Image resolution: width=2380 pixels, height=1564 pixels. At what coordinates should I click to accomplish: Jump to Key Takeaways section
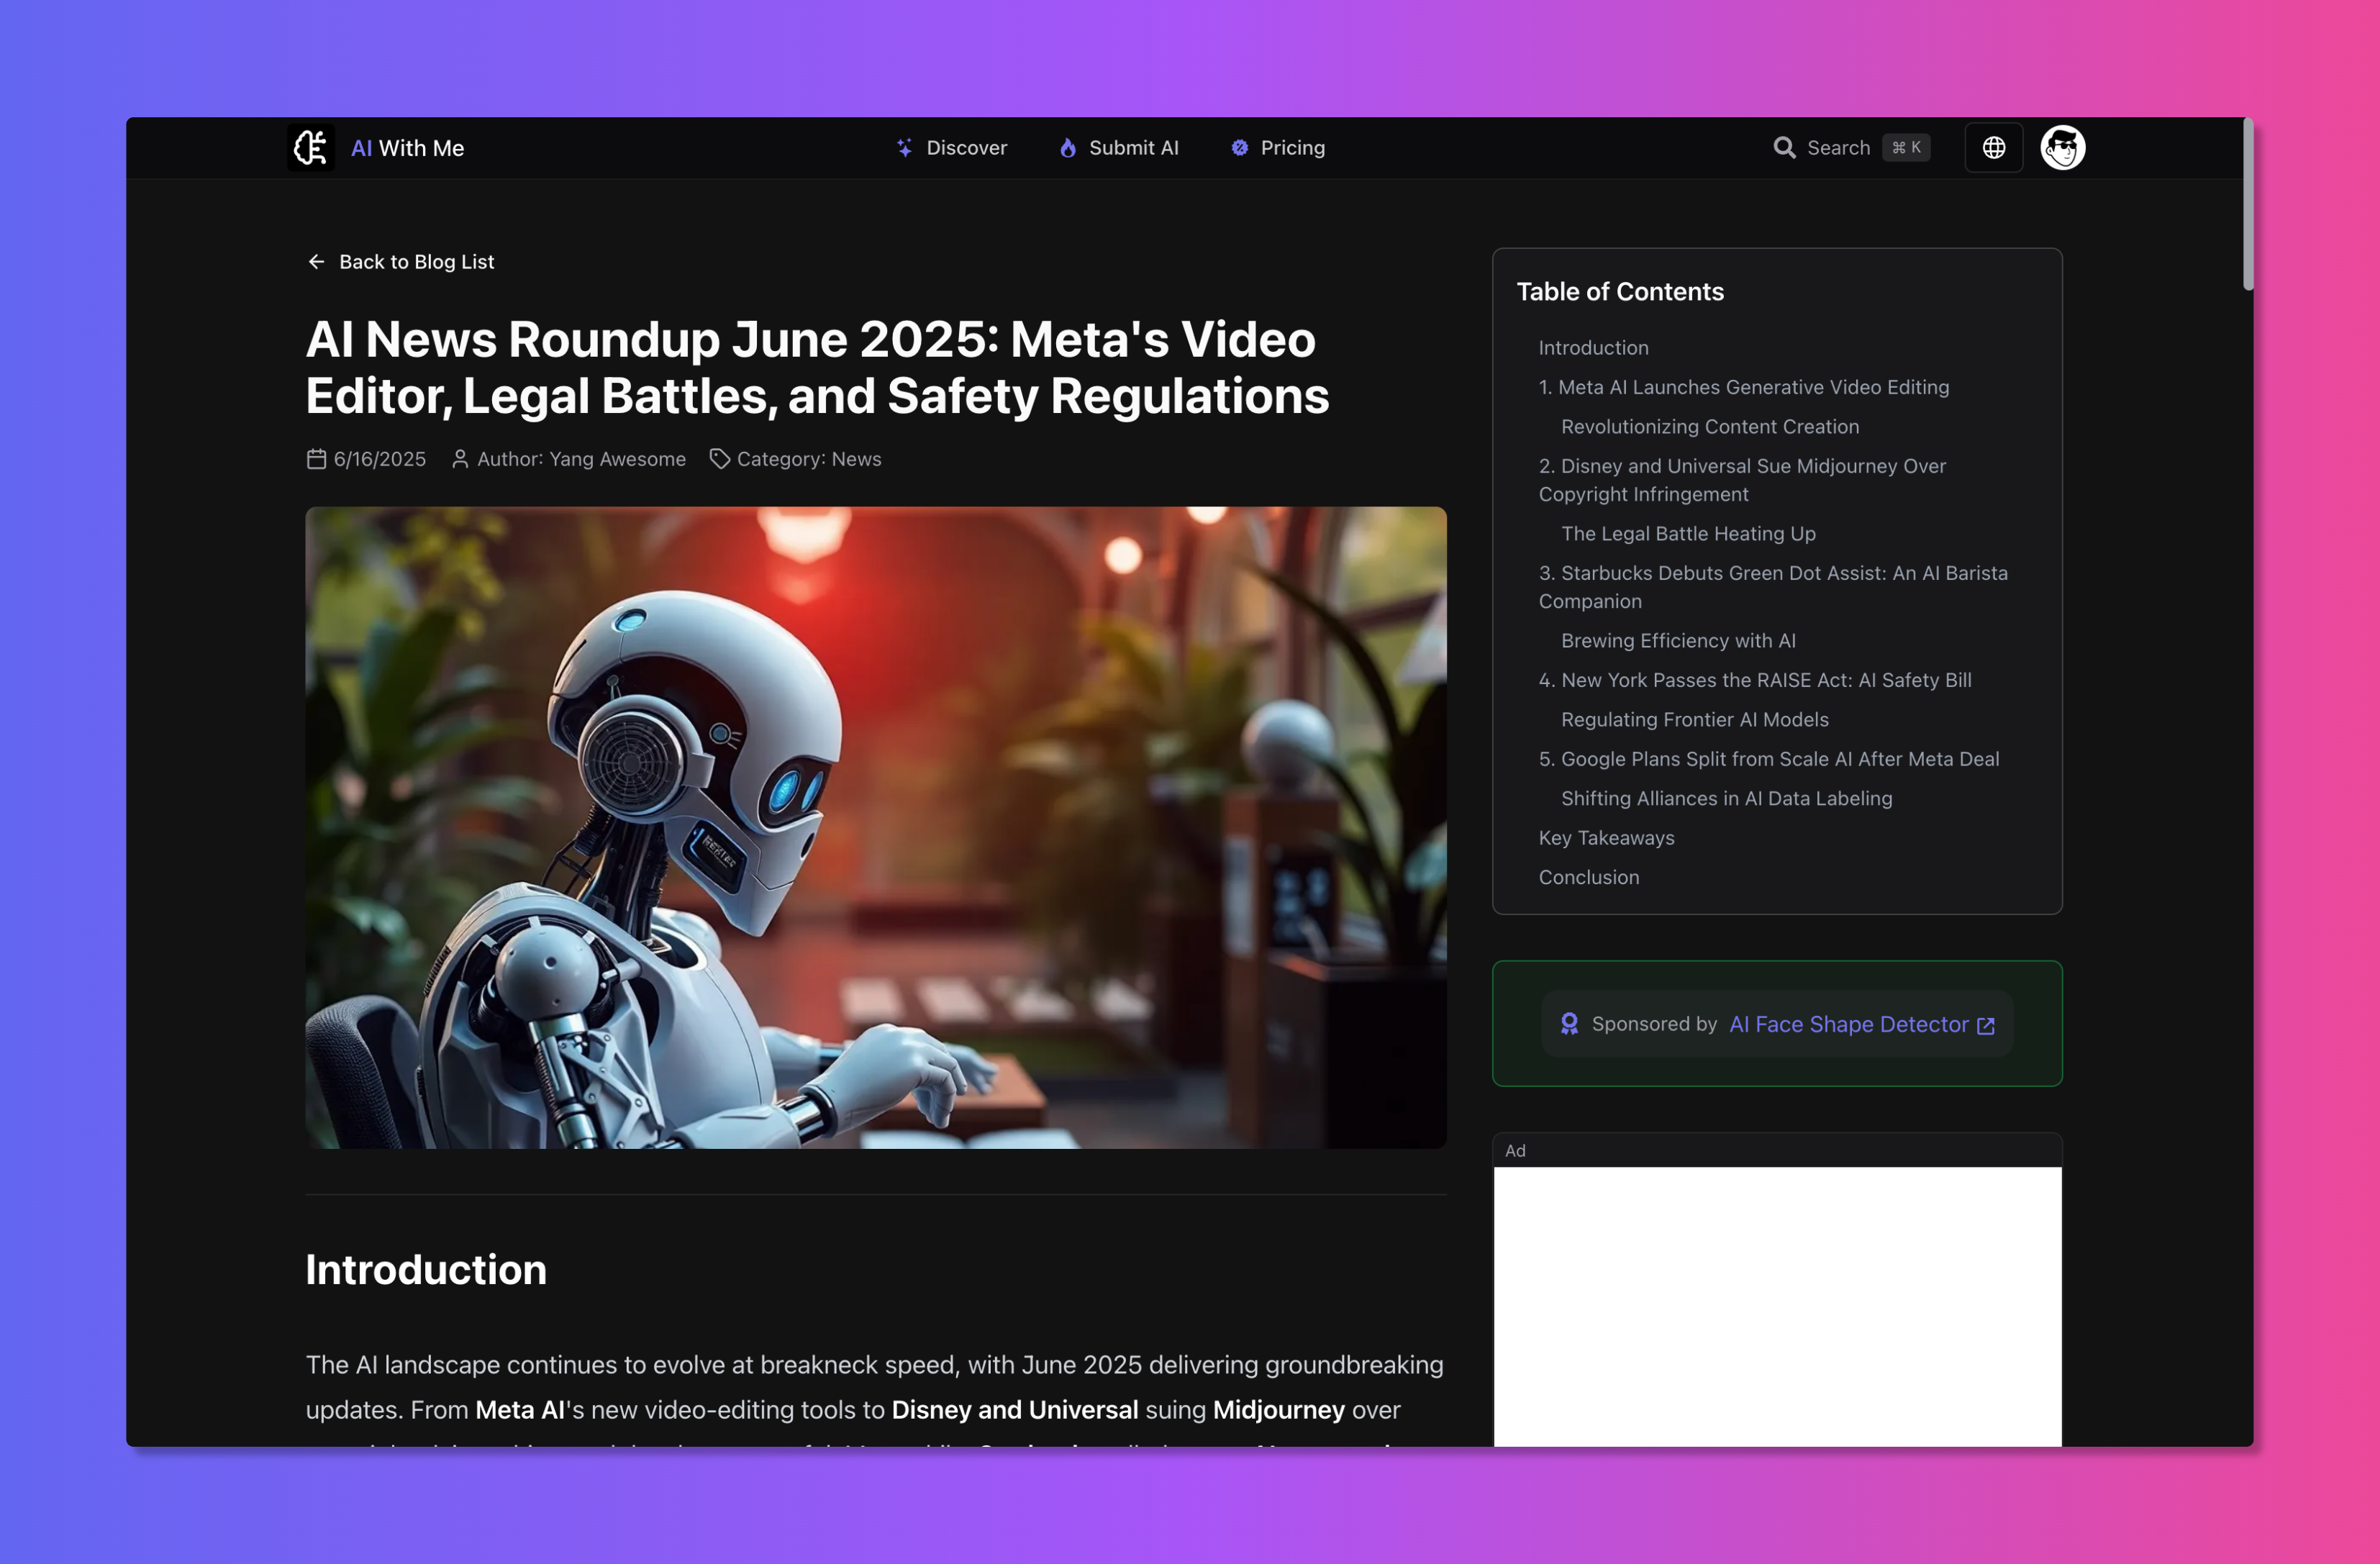click(1606, 838)
